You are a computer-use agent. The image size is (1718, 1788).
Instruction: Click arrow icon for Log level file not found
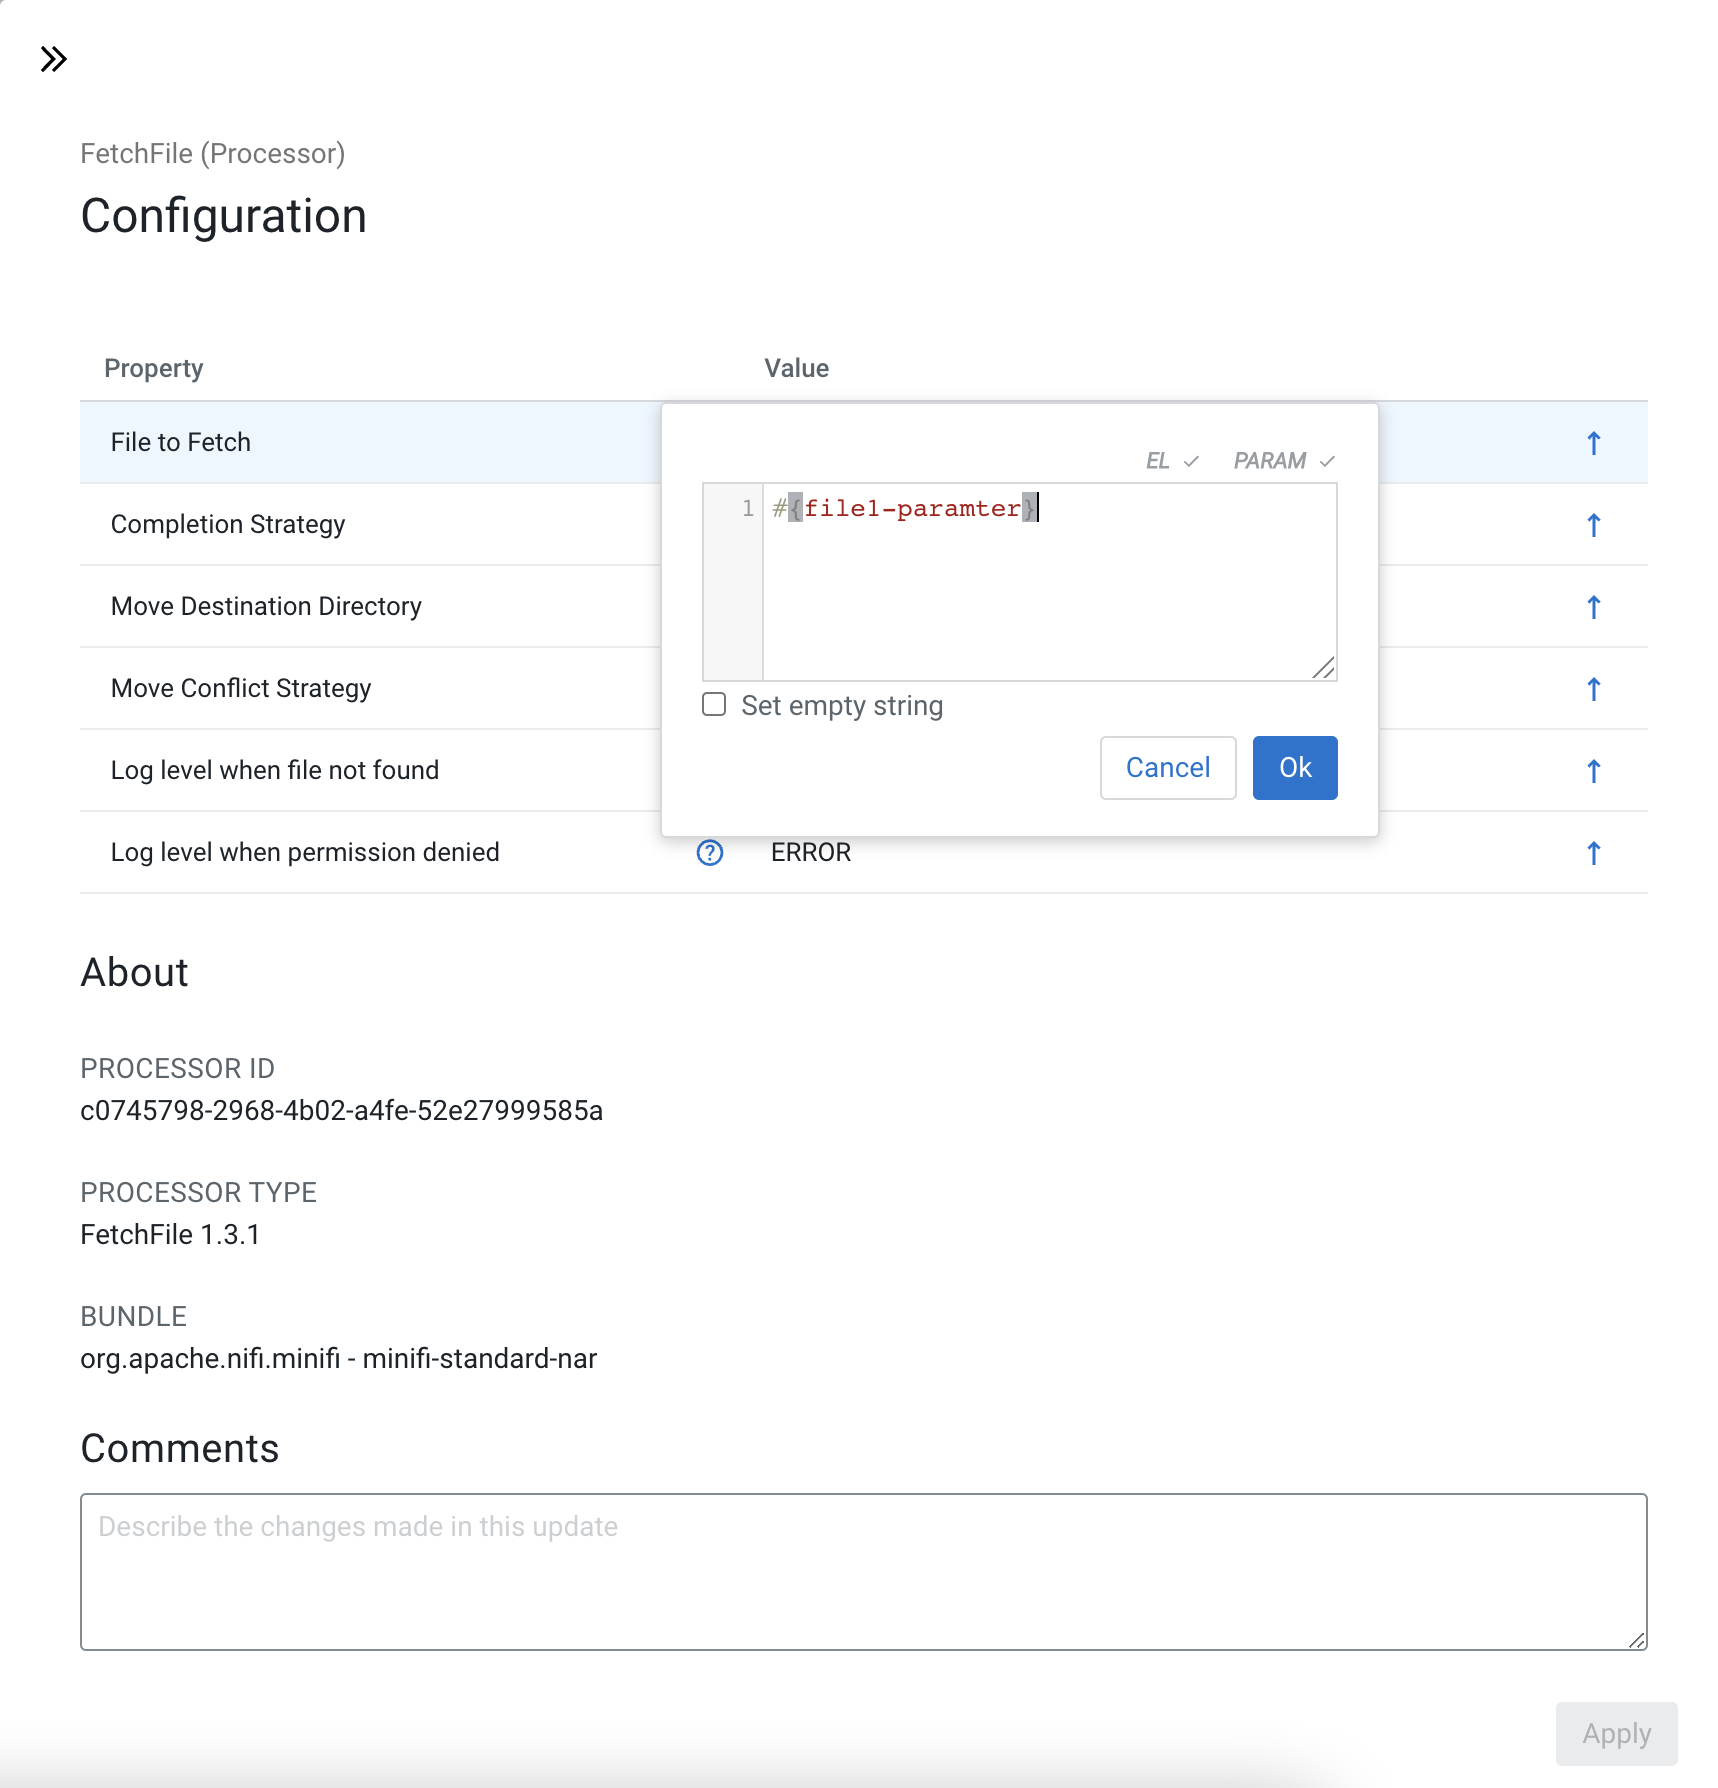coord(1593,771)
